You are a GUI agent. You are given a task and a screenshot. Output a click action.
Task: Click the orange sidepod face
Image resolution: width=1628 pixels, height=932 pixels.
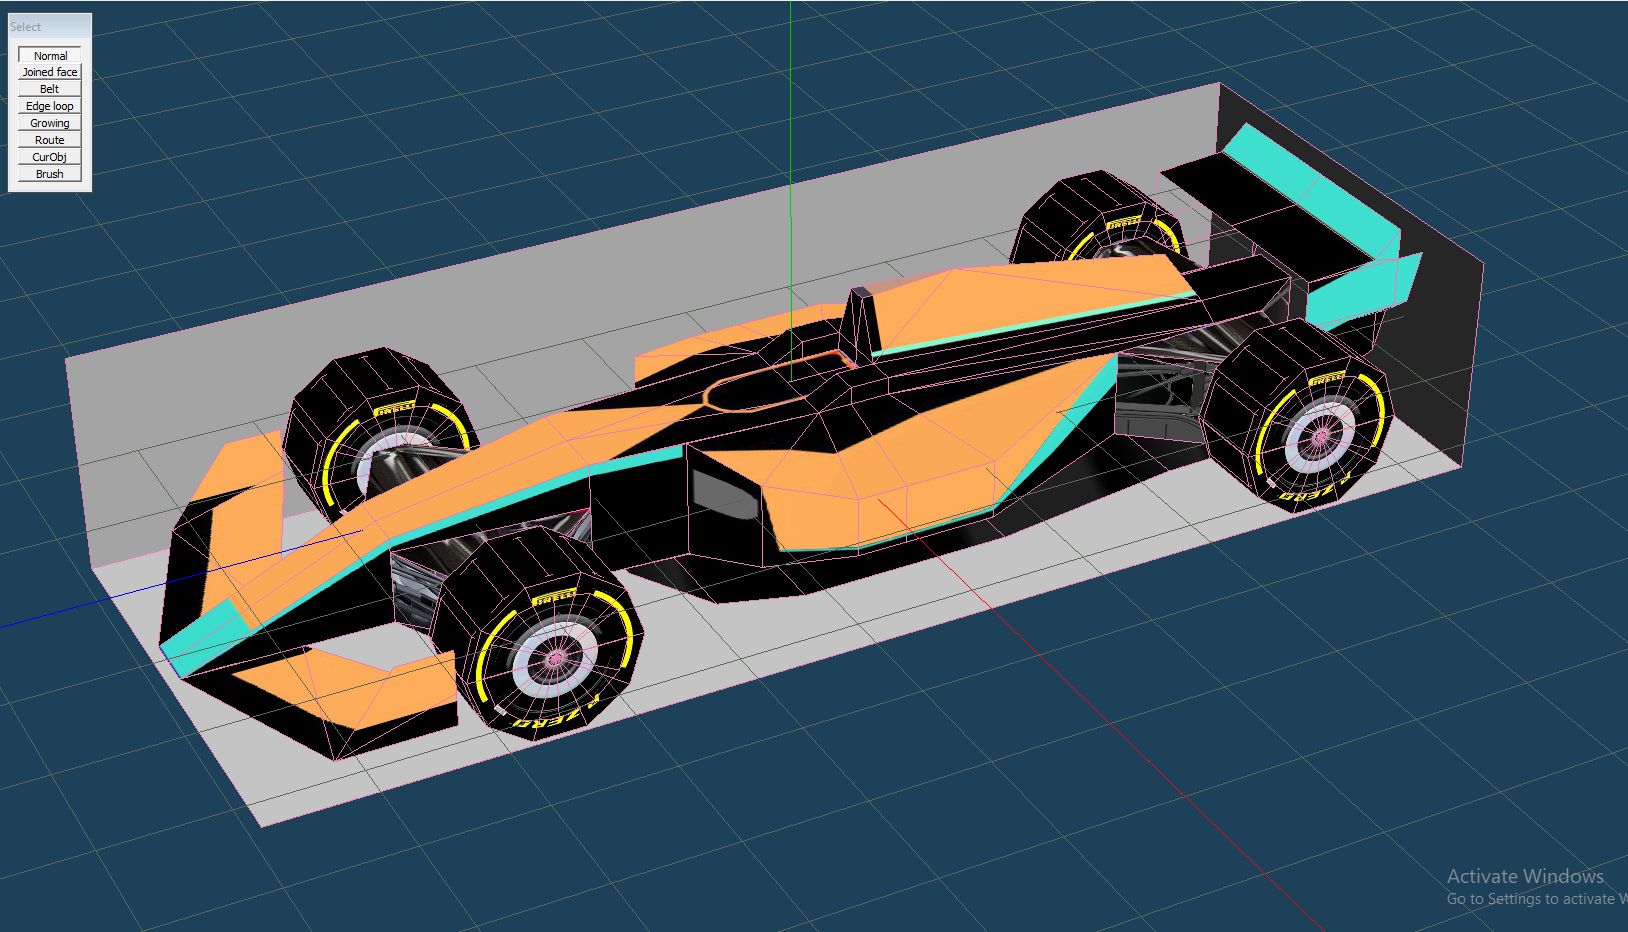point(900,480)
